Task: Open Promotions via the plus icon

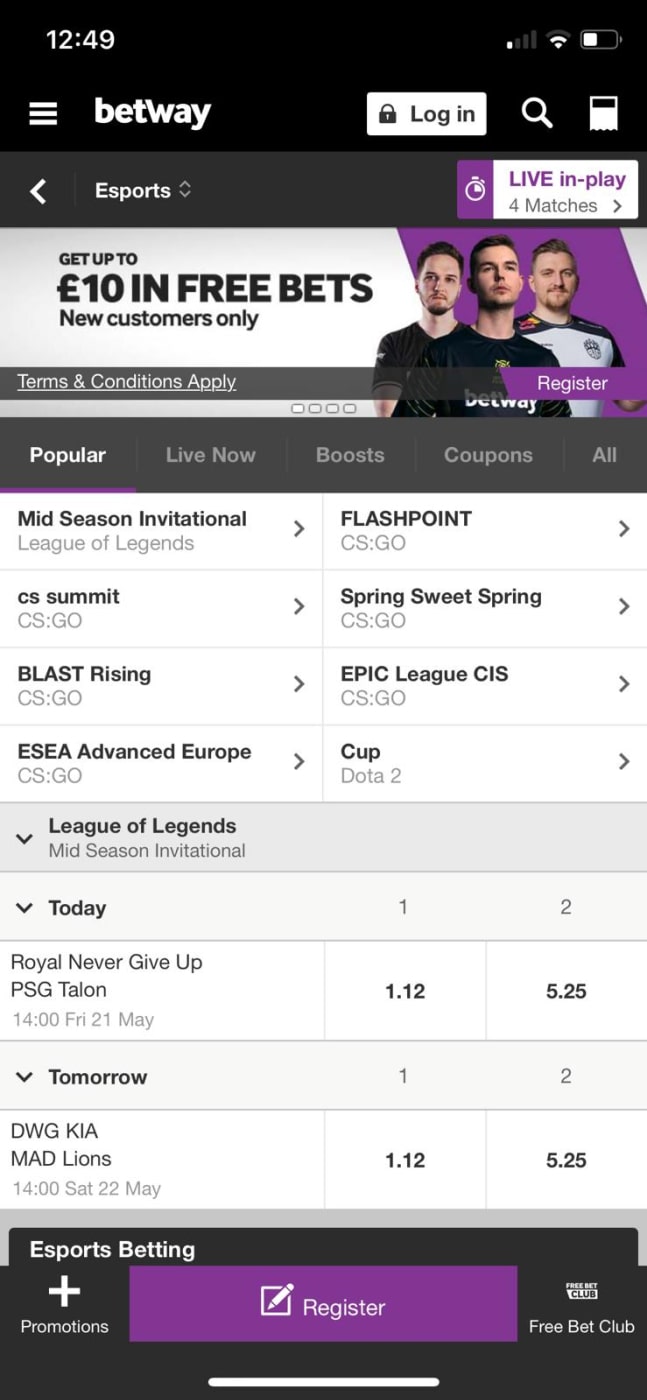Action: 63,1299
